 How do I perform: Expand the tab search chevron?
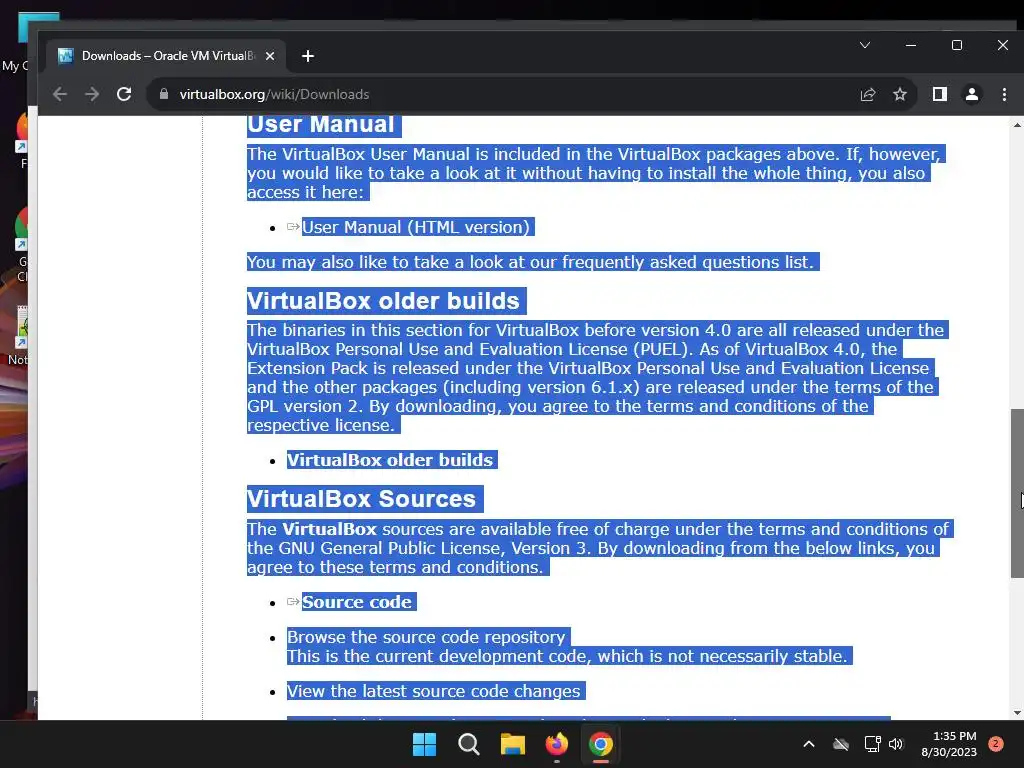(865, 45)
